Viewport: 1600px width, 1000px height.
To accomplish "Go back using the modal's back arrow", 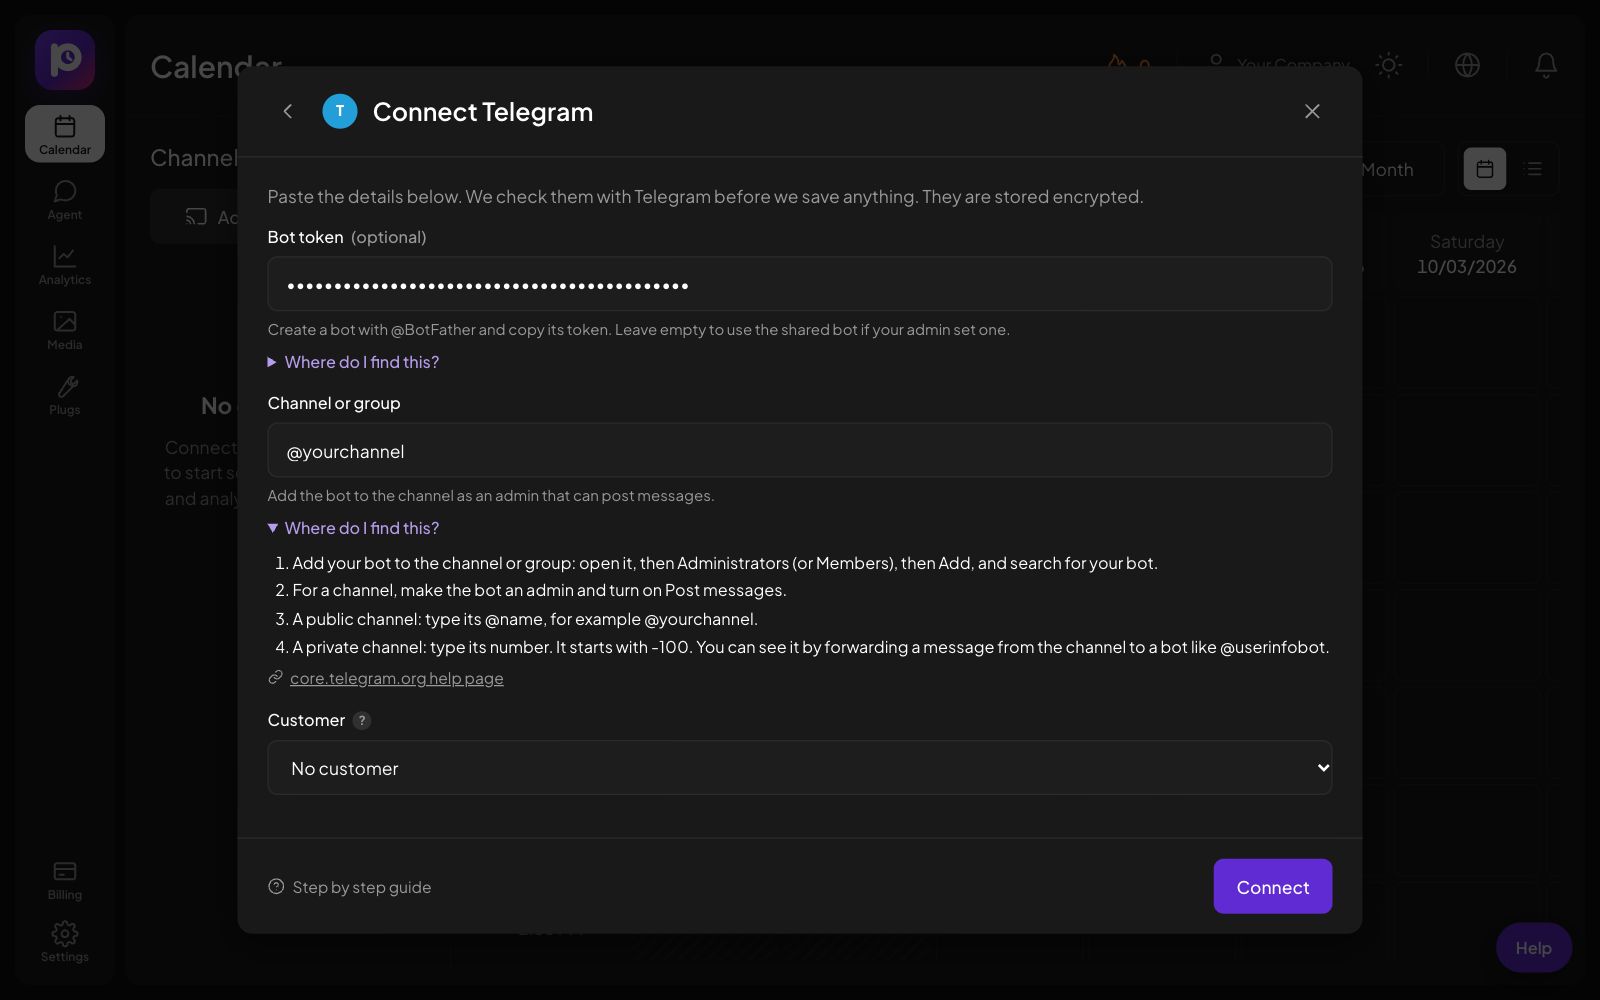I will coord(288,111).
